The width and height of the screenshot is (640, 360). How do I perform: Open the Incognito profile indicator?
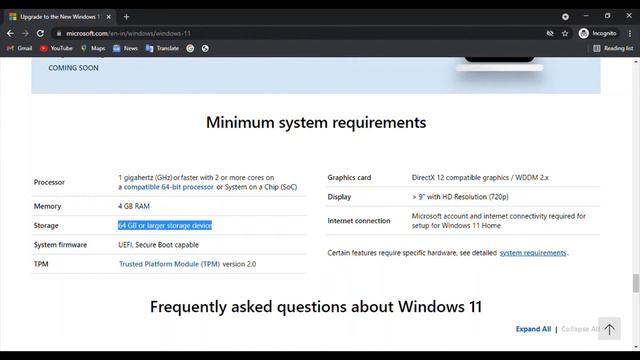(598, 33)
